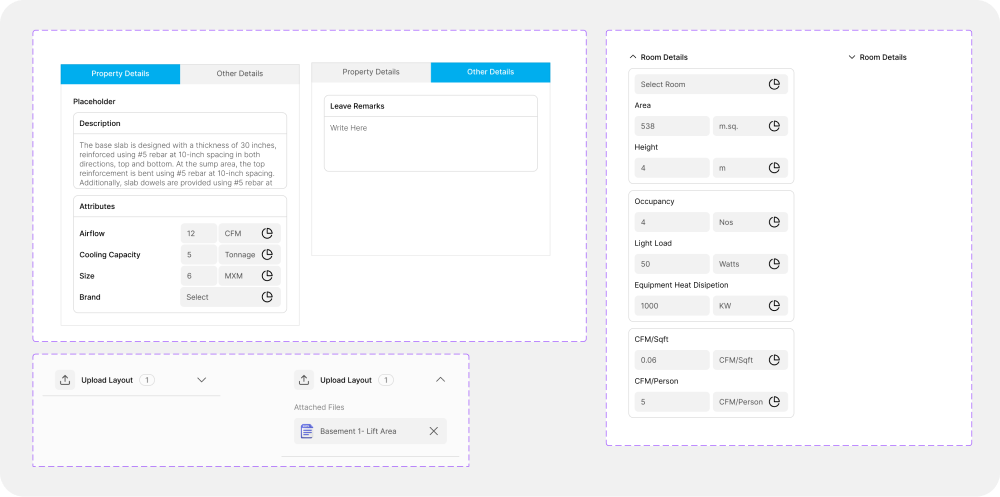Remove the Basement 1- Lift Area attachment
This screenshot has width=1000, height=497.
[x=433, y=431]
